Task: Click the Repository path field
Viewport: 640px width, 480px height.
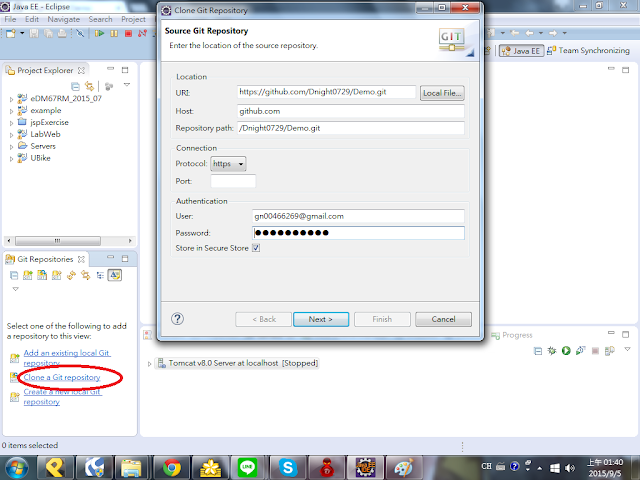Action: click(x=351, y=128)
